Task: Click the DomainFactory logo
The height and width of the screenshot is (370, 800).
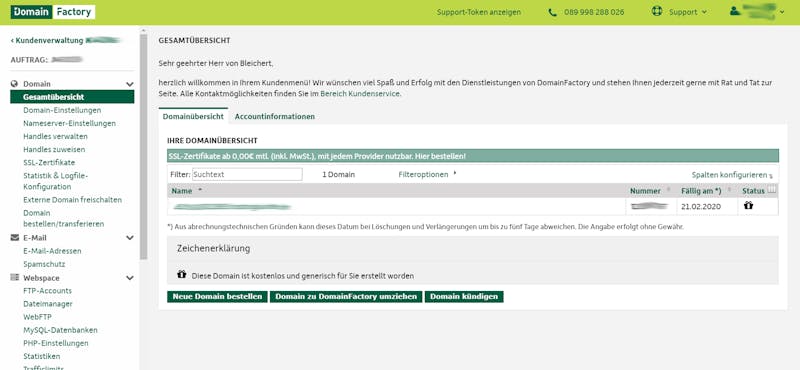Action: click(53, 12)
